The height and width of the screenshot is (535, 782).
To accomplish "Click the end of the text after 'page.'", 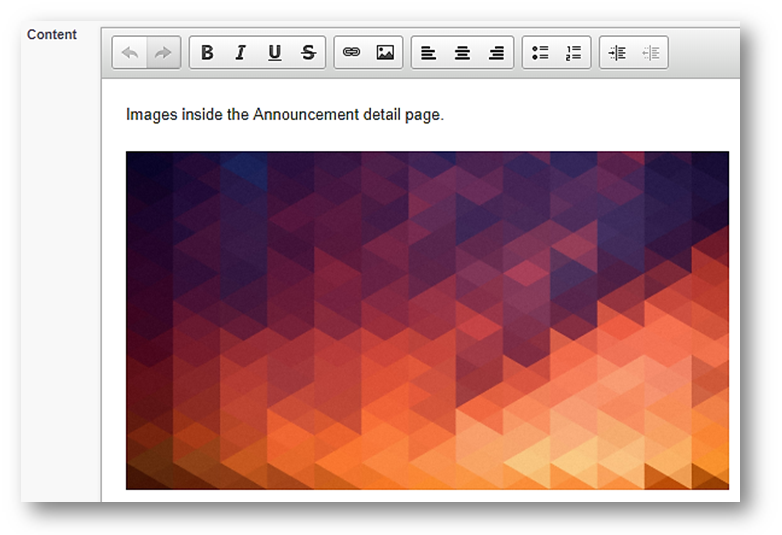I will [x=445, y=115].
